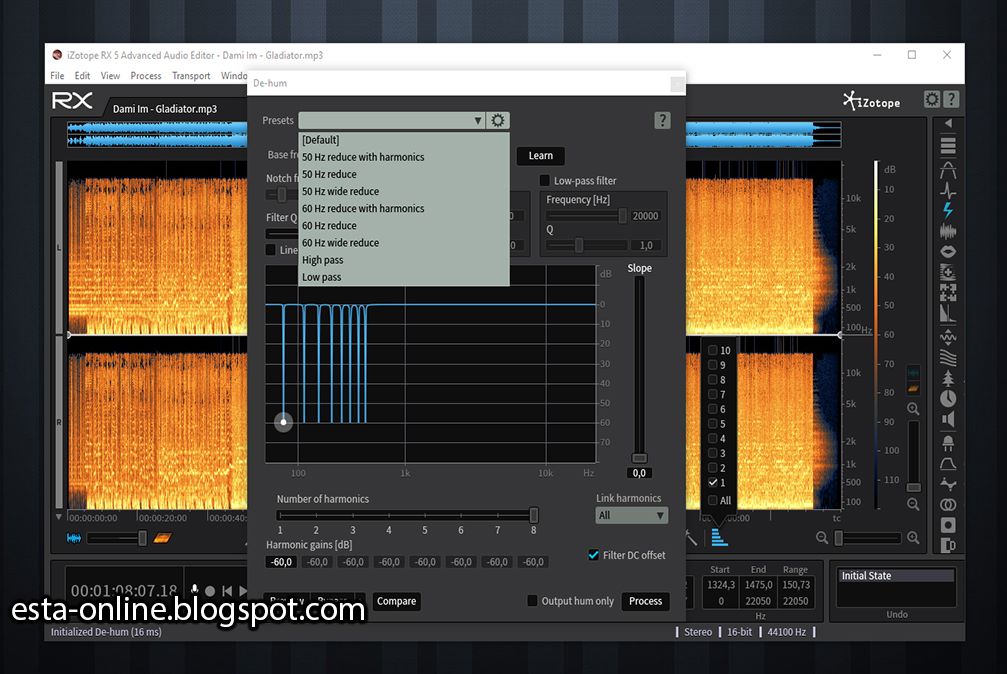Open the File menu
The height and width of the screenshot is (674, 1007).
[57, 76]
